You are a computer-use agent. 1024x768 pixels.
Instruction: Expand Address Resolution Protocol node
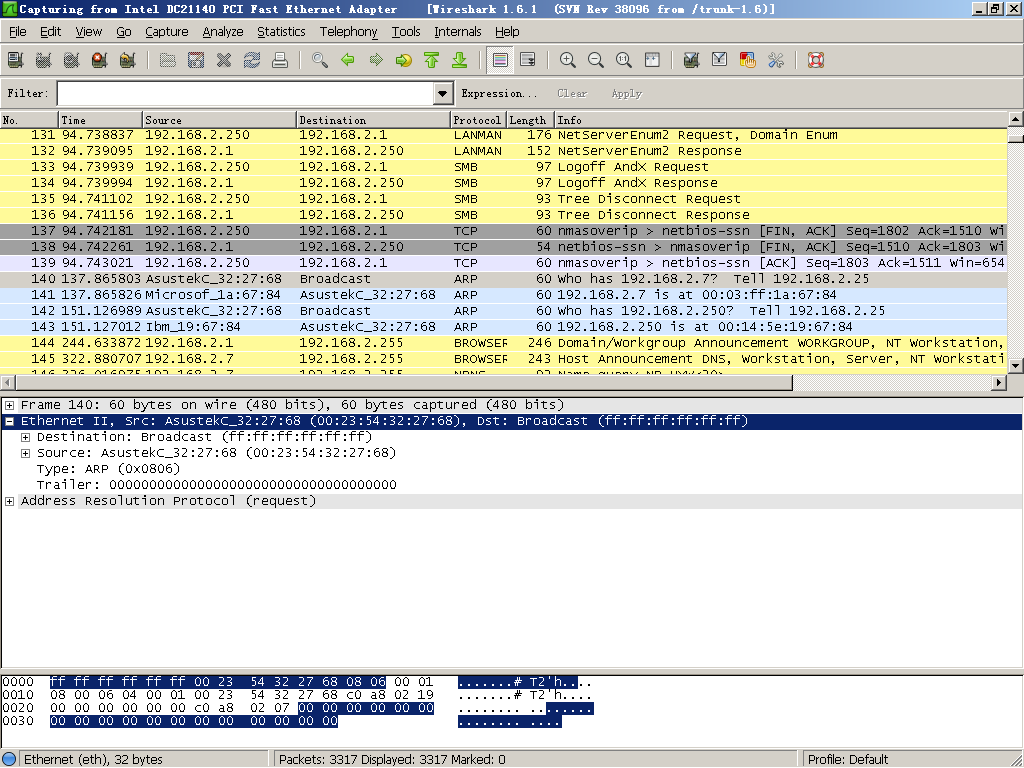[9, 501]
